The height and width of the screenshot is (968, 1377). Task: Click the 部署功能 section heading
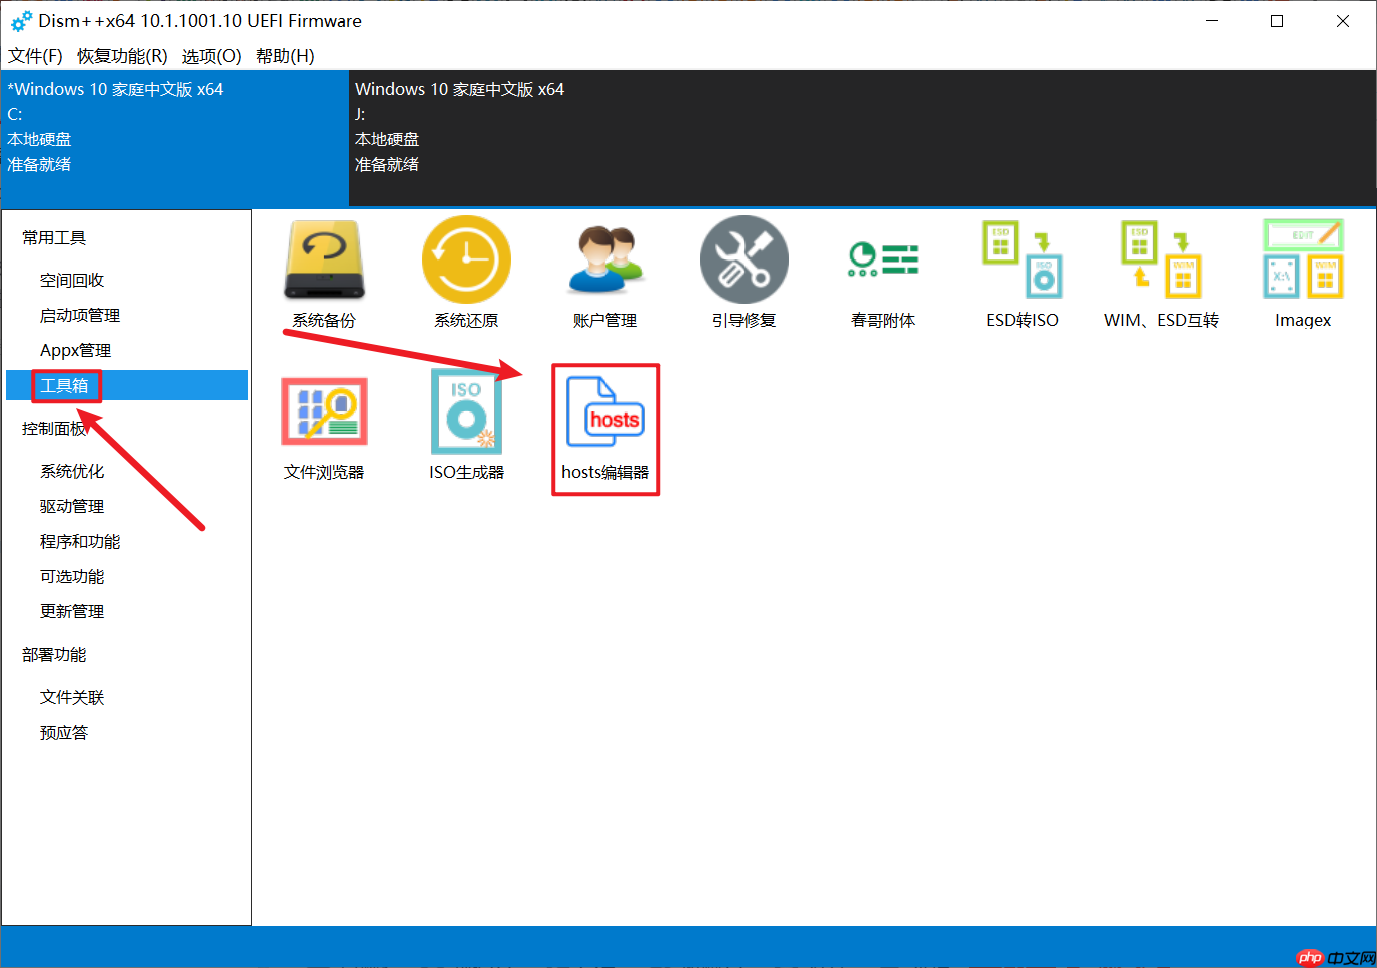click(x=54, y=655)
